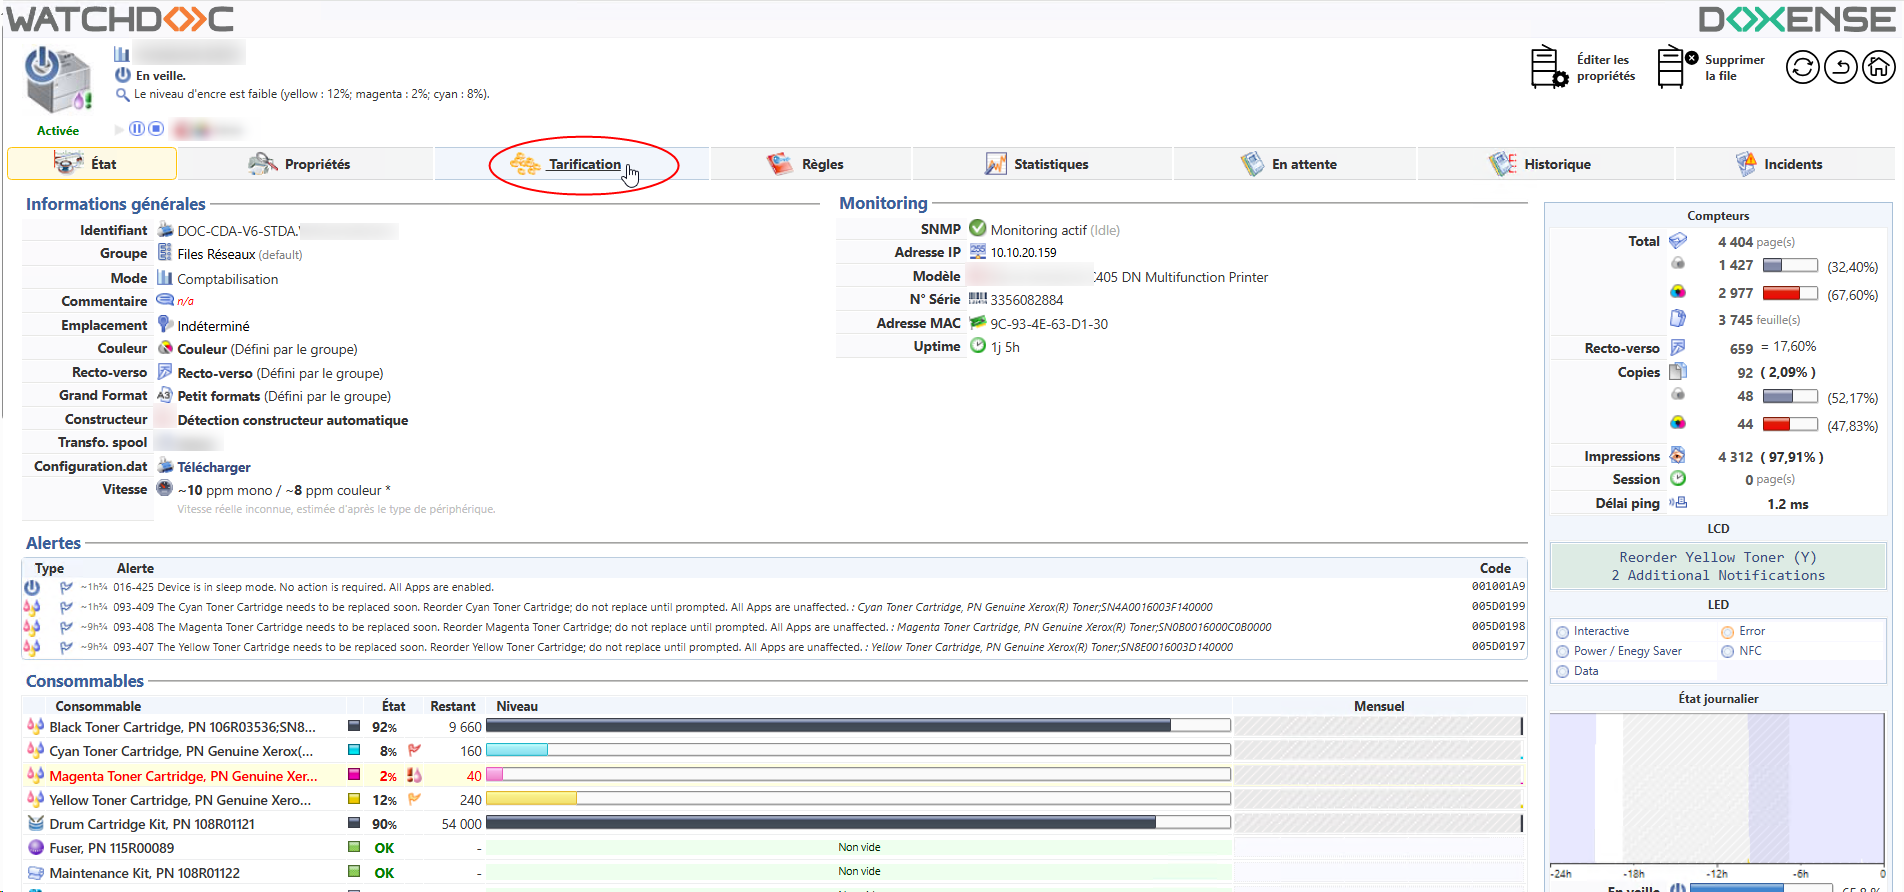Image resolution: width=1904 pixels, height=892 pixels.
Task: Open the Historique tab
Action: click(1556, 164)
